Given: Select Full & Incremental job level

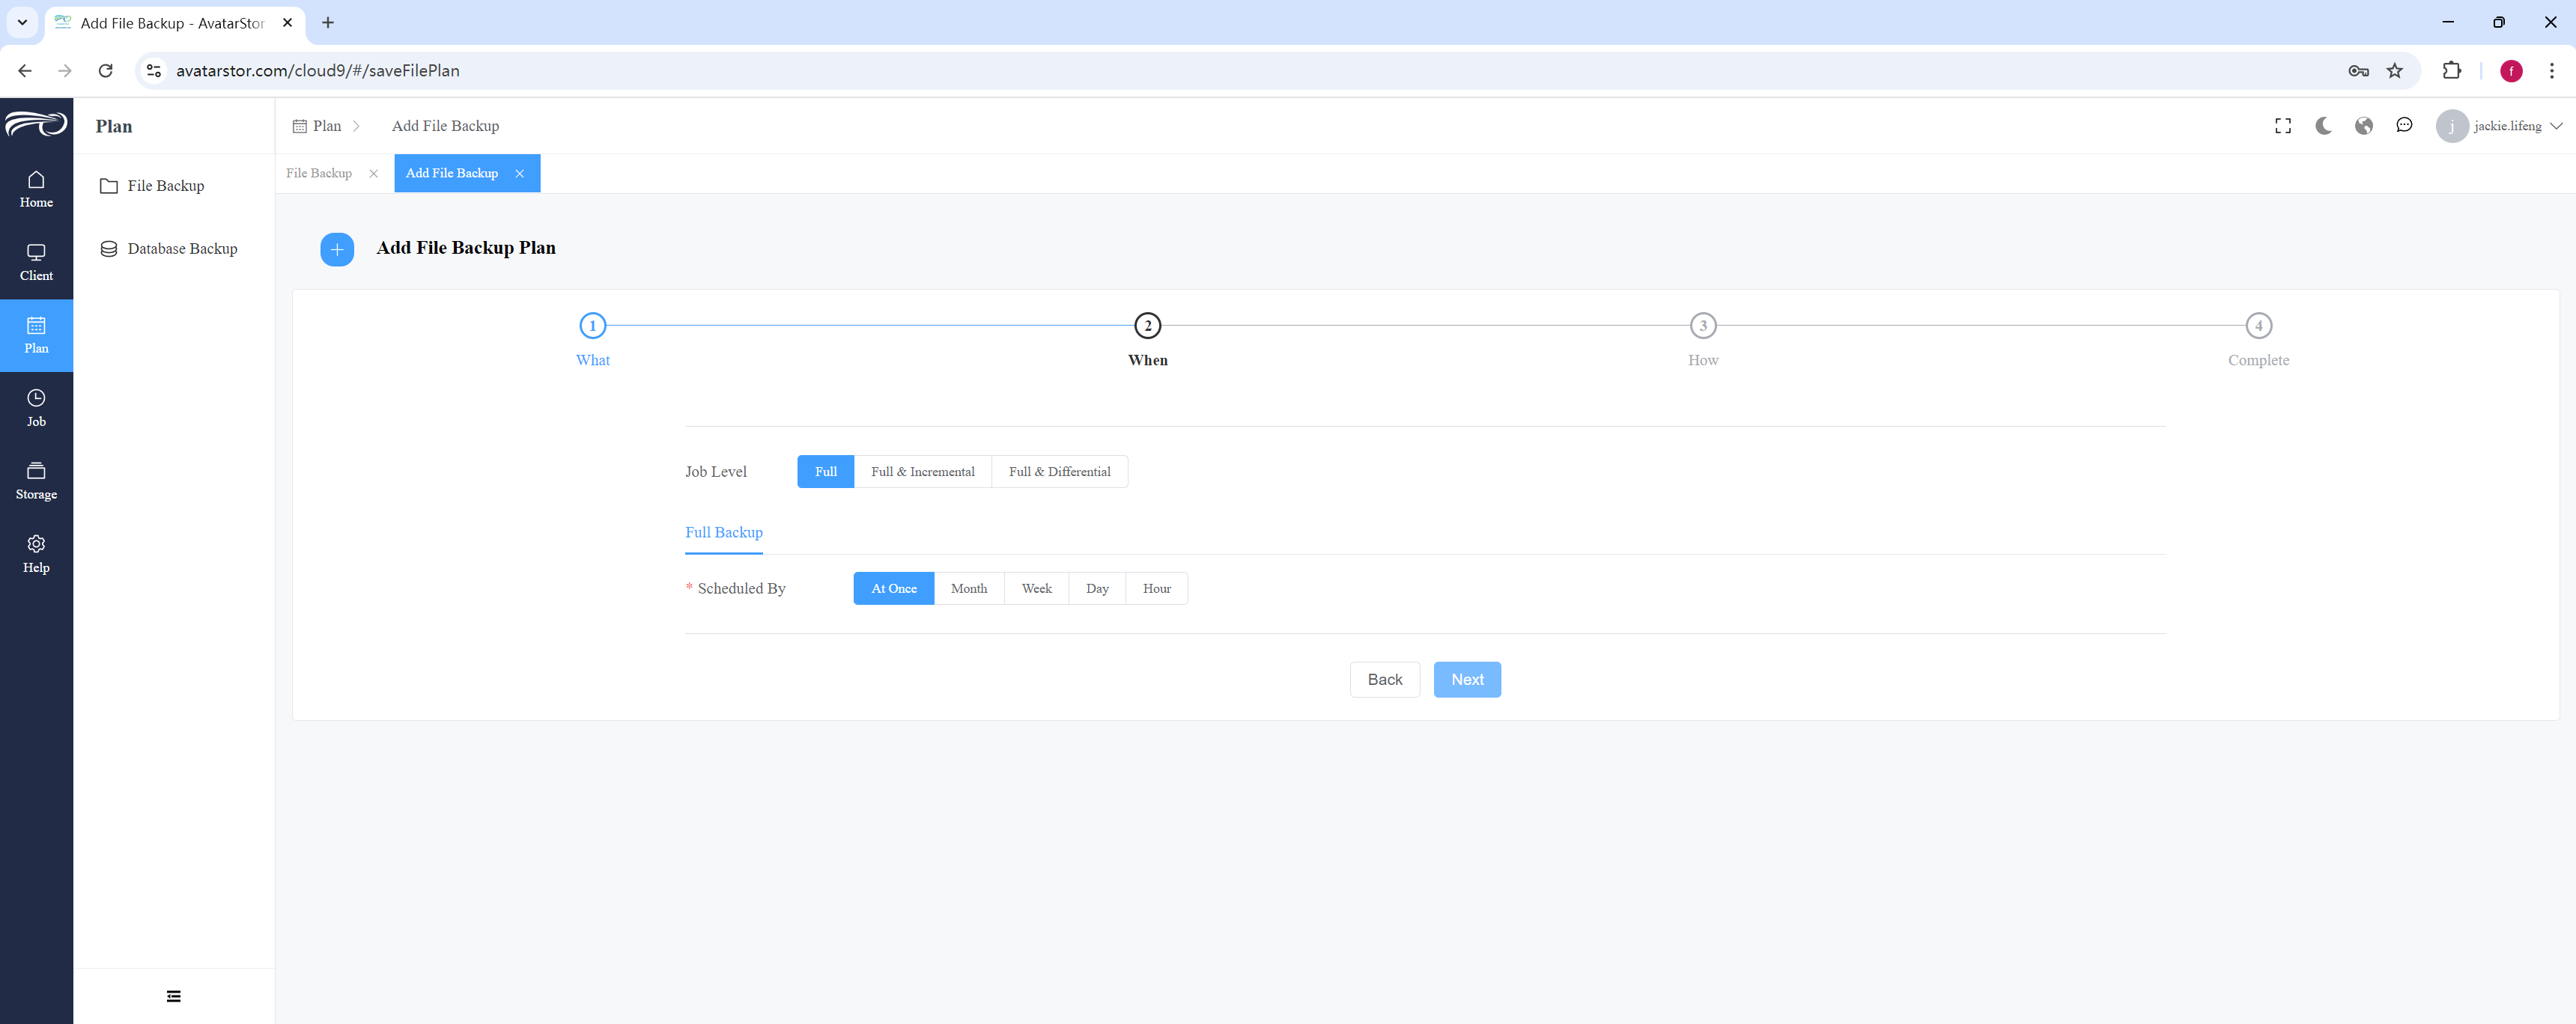Looking at the screenshot, I should coord(922,472).
